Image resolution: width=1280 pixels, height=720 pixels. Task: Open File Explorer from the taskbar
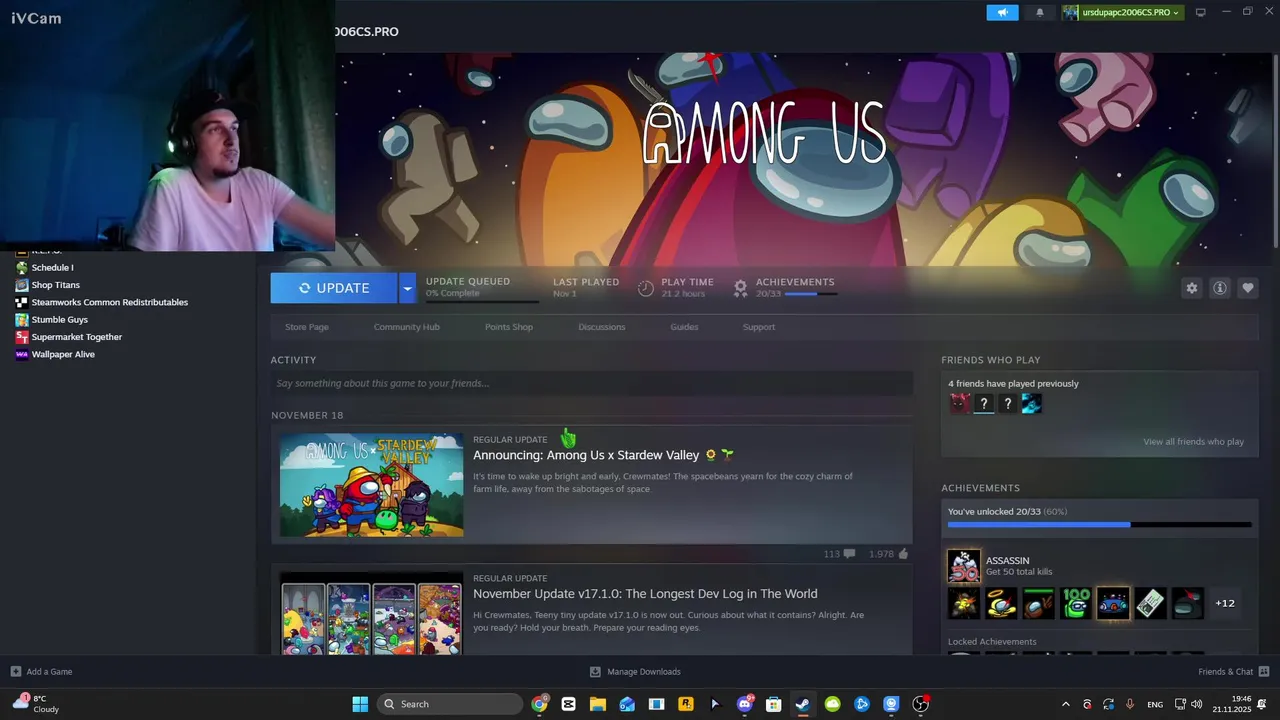(x=598, y=704)
